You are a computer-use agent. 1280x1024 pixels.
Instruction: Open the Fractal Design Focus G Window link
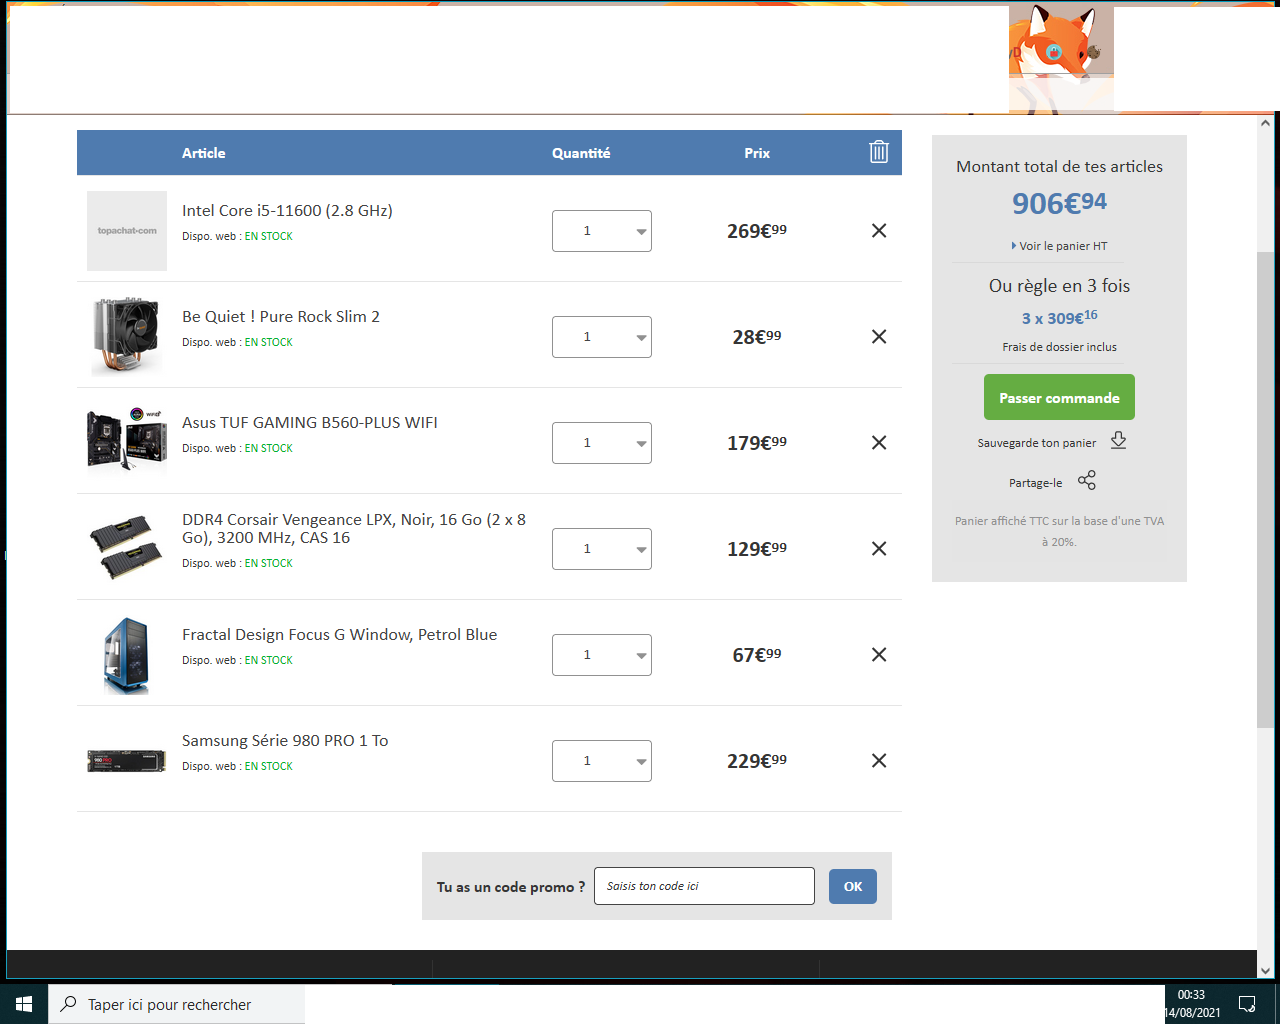(x=339, y=635)
